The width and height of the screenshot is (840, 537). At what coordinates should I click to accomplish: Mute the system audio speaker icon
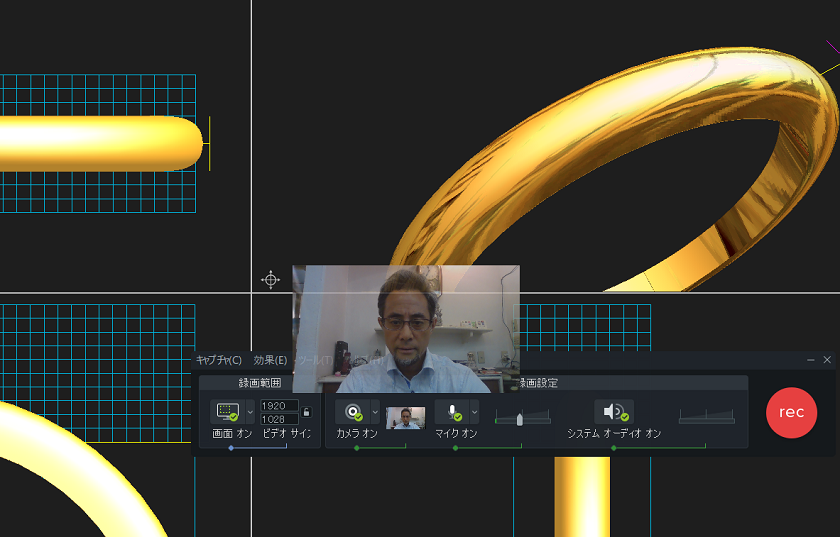pos(614,412)
